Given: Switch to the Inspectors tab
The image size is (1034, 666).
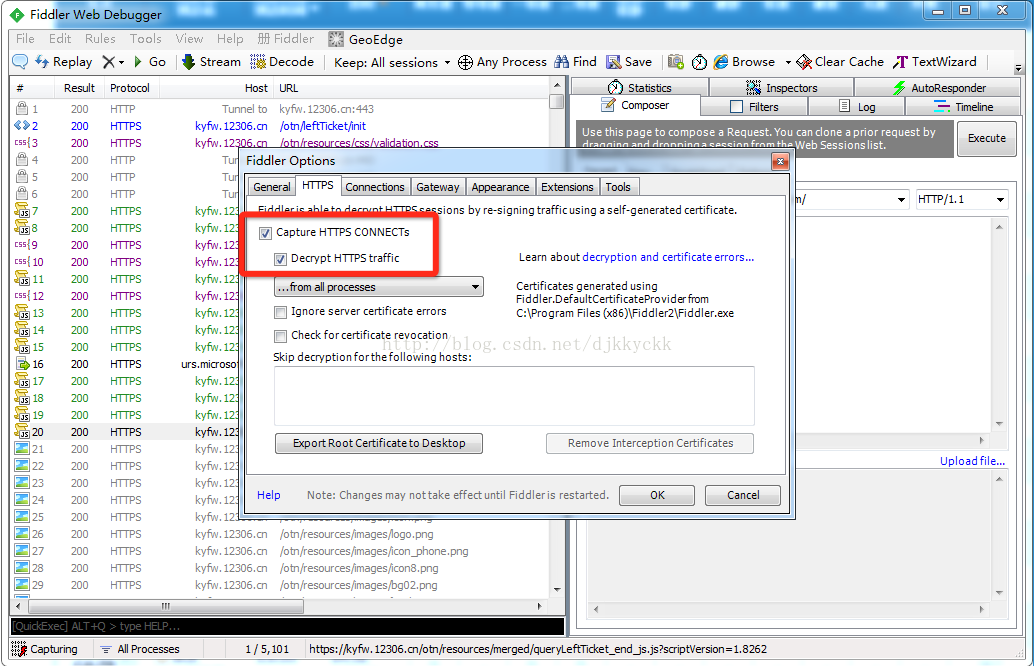Looking at the screenshot, I should (782, 87).
